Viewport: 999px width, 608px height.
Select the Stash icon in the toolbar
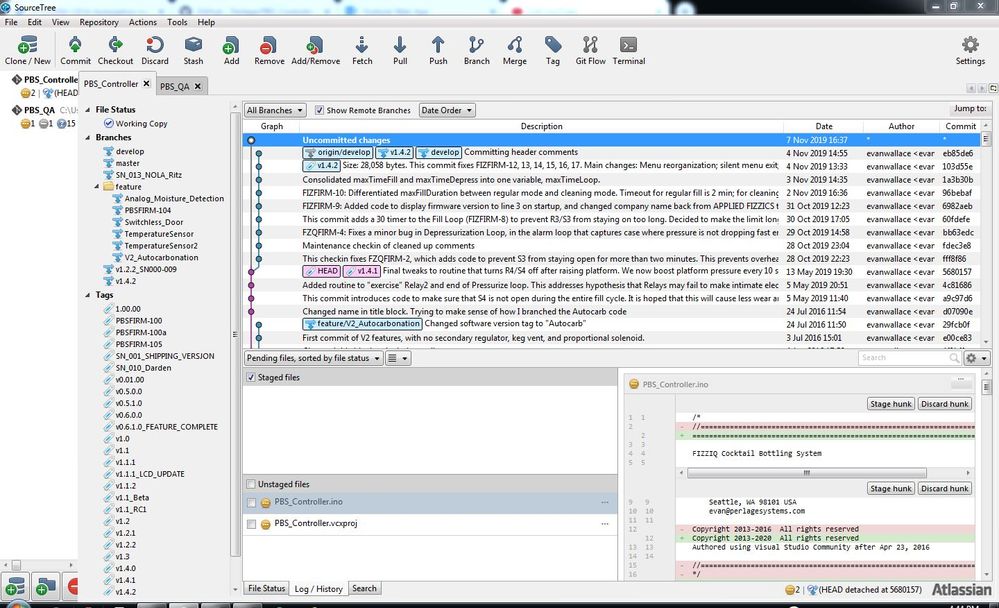[193, 47]
